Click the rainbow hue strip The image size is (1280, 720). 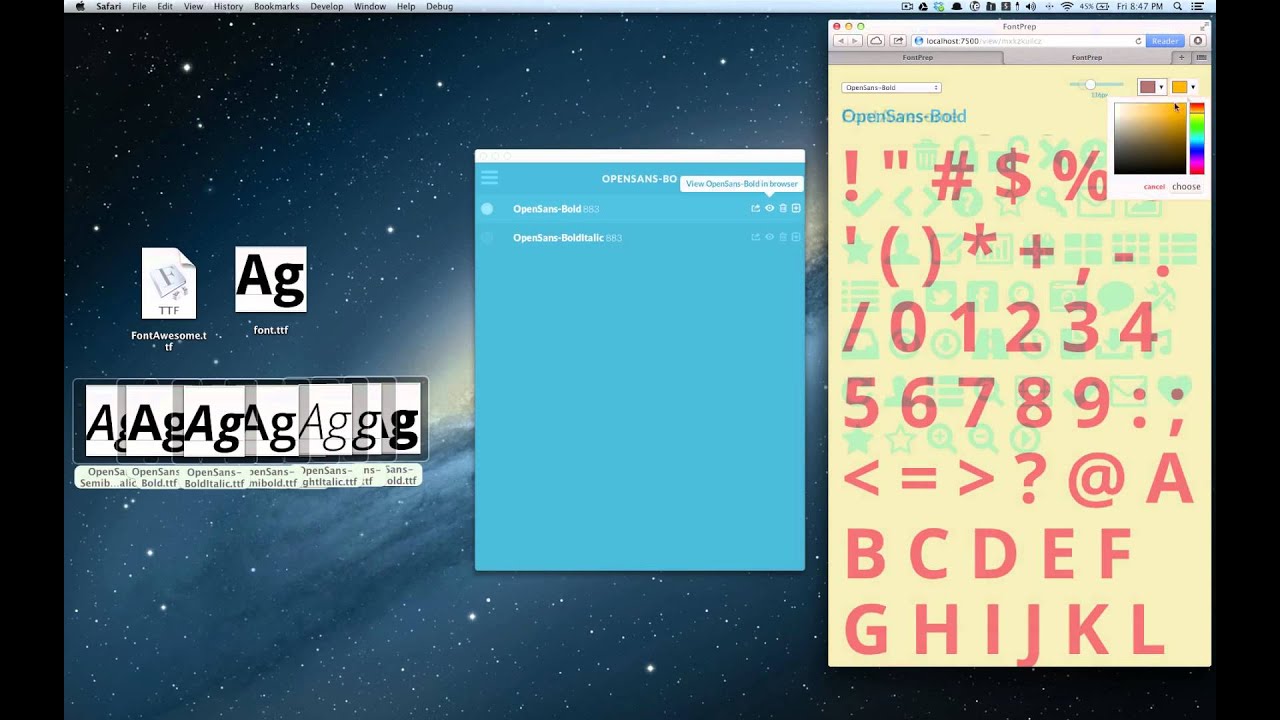[1196, 138]
